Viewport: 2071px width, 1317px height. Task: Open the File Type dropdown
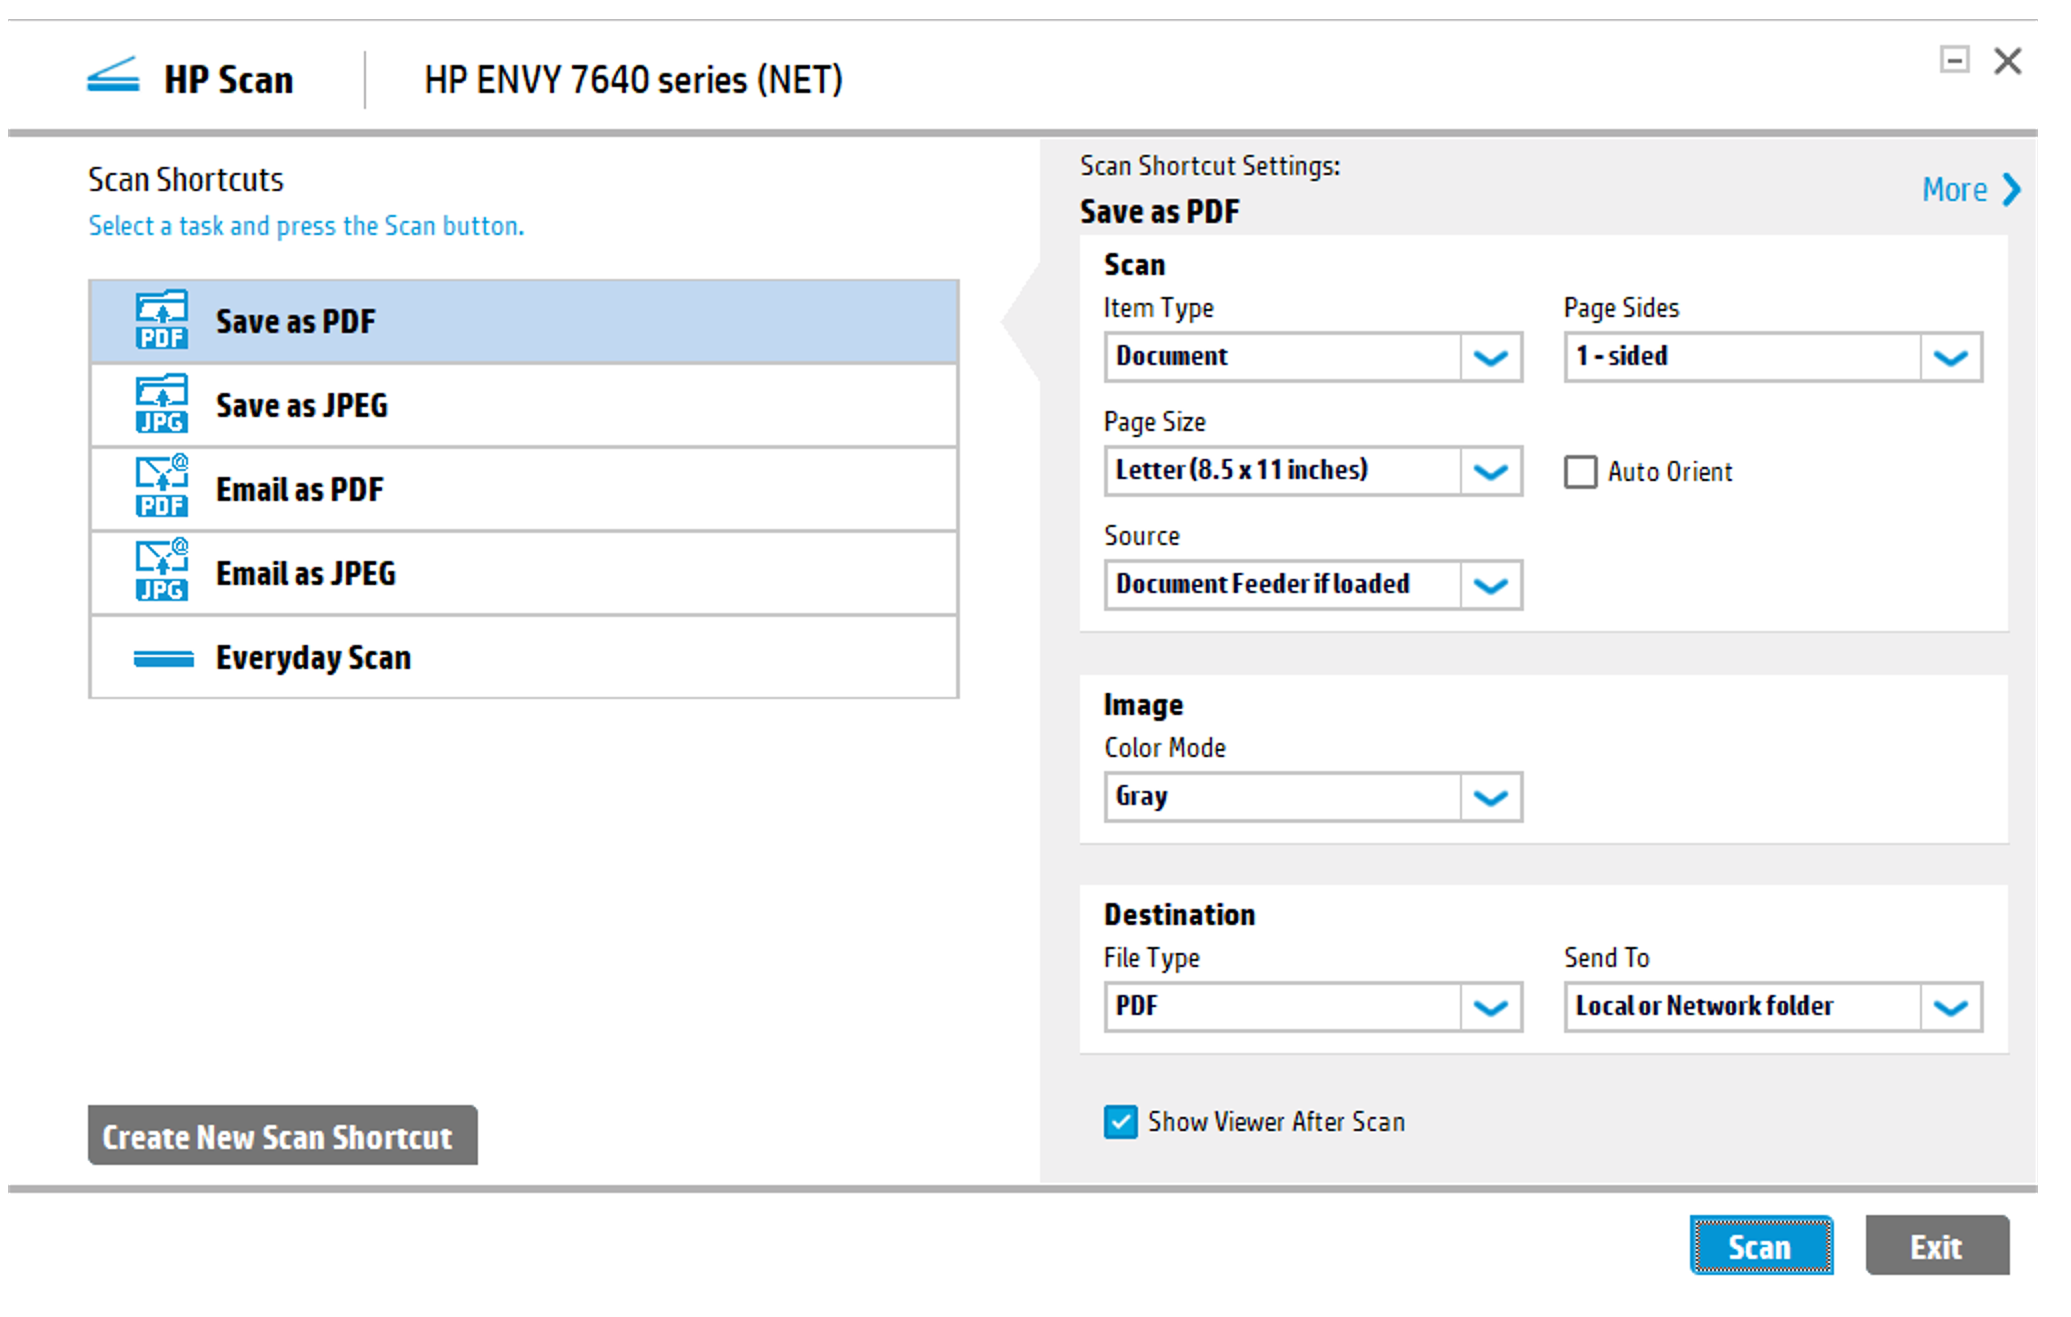pyautogui.click(x=1313, y=1007)
